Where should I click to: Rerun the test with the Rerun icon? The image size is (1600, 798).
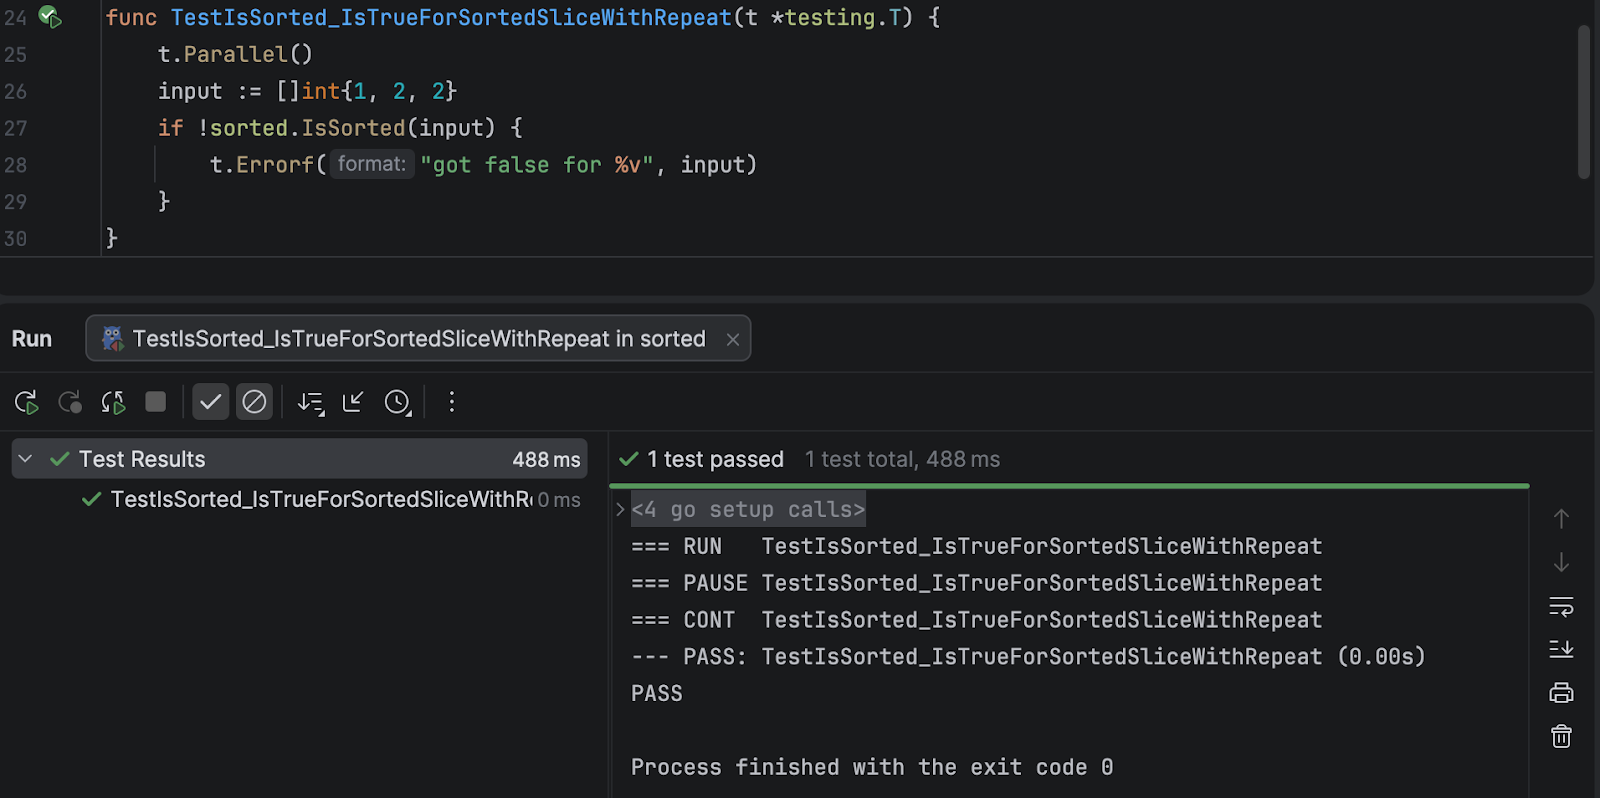pos(26,402)
